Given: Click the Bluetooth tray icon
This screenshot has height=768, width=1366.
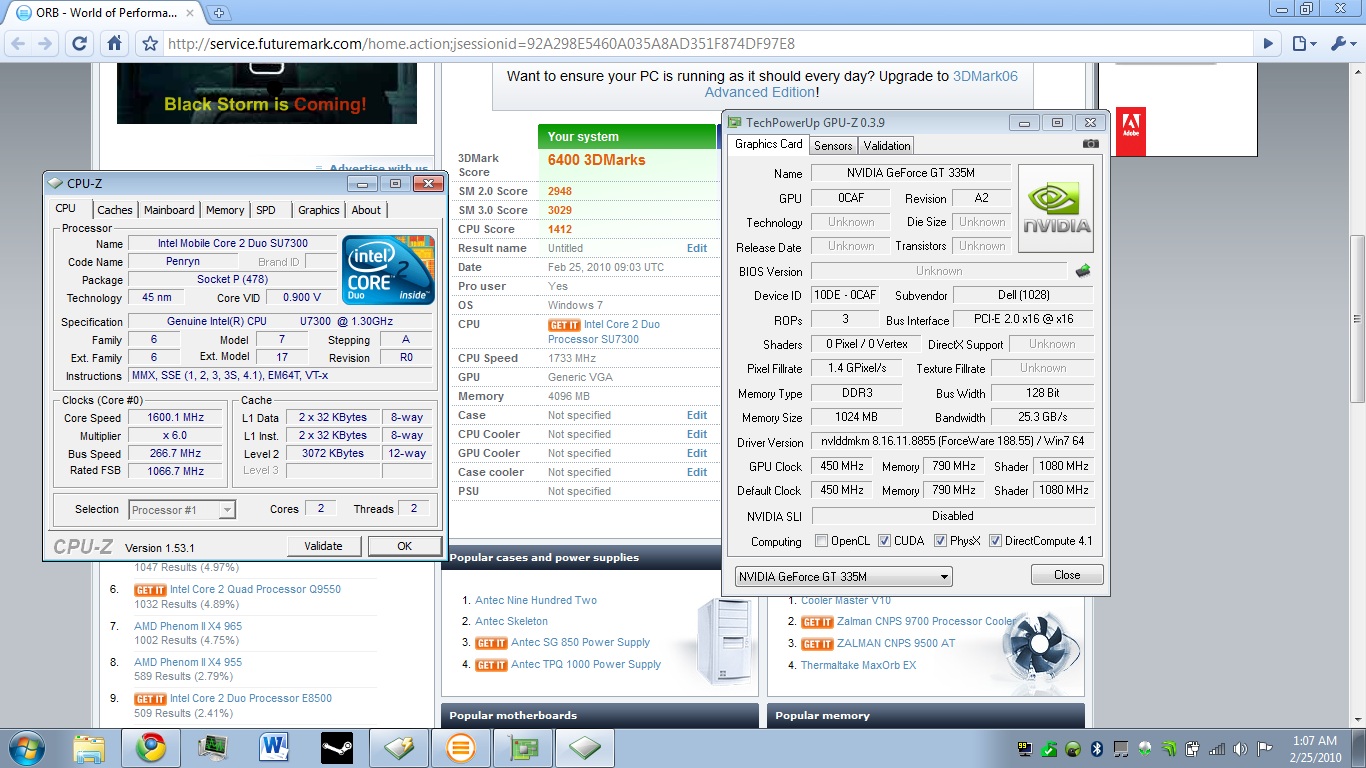Looking at the screenshot, I should (x=1095, y=748).
